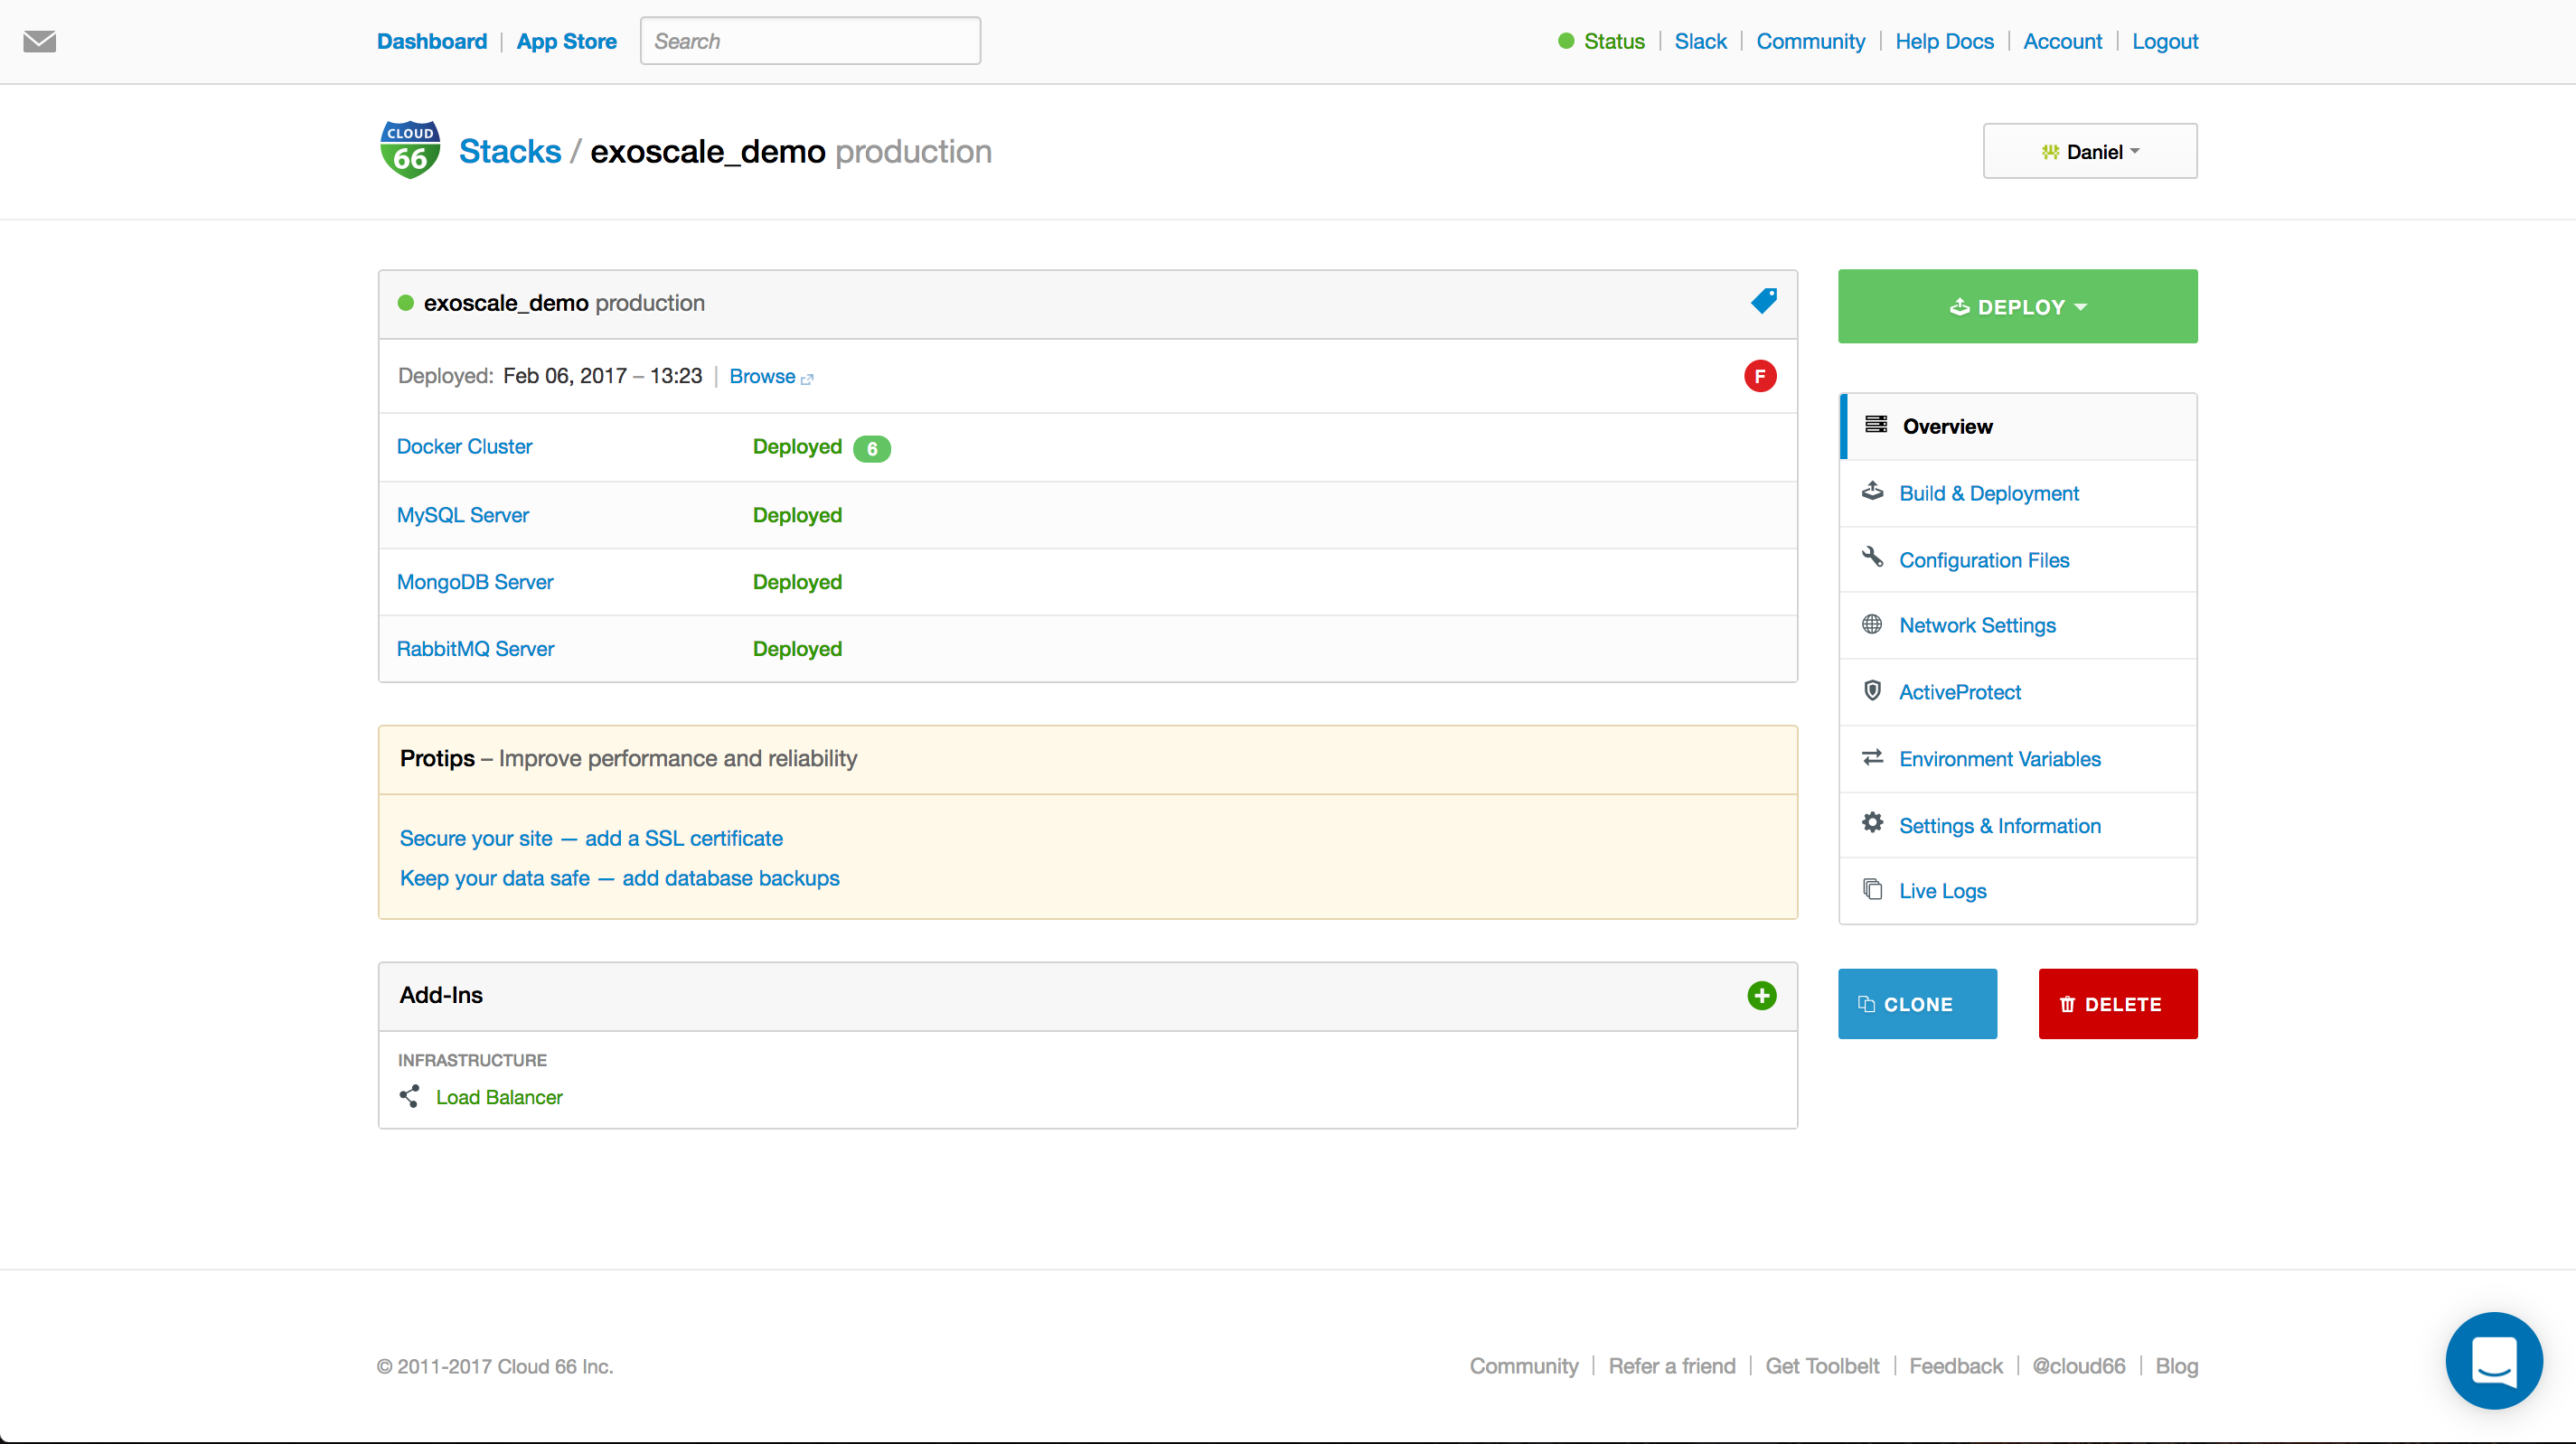Click the green tag icon on the stack panel
This screenshot has width=2576, height=1444.
tap(1763, 300)
